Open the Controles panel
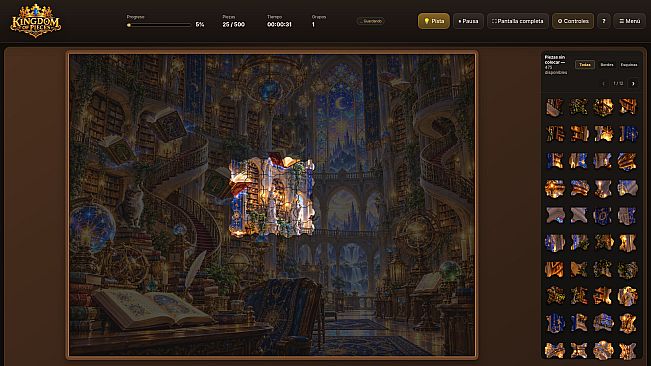This screenshot has height=366, width=651. point(573,21)
